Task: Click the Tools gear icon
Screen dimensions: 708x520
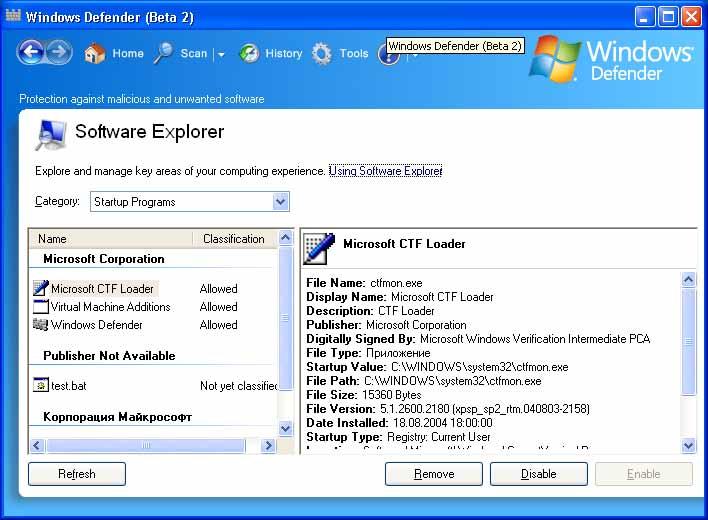Action: [321, 54]
